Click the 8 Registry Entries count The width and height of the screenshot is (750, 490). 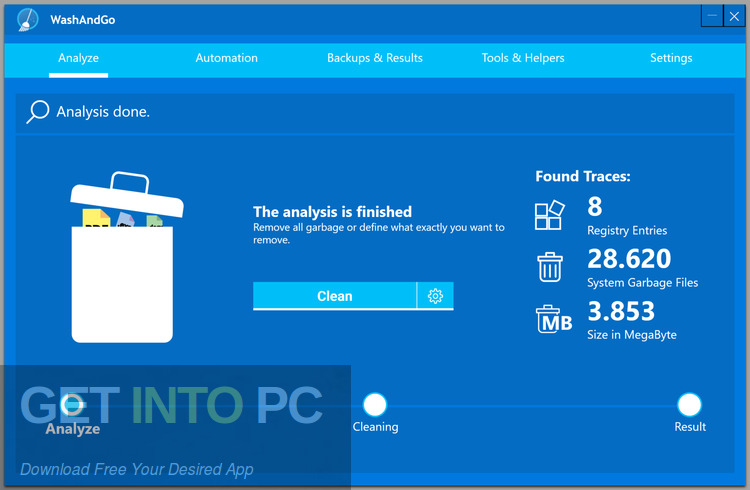coord(595,207)
